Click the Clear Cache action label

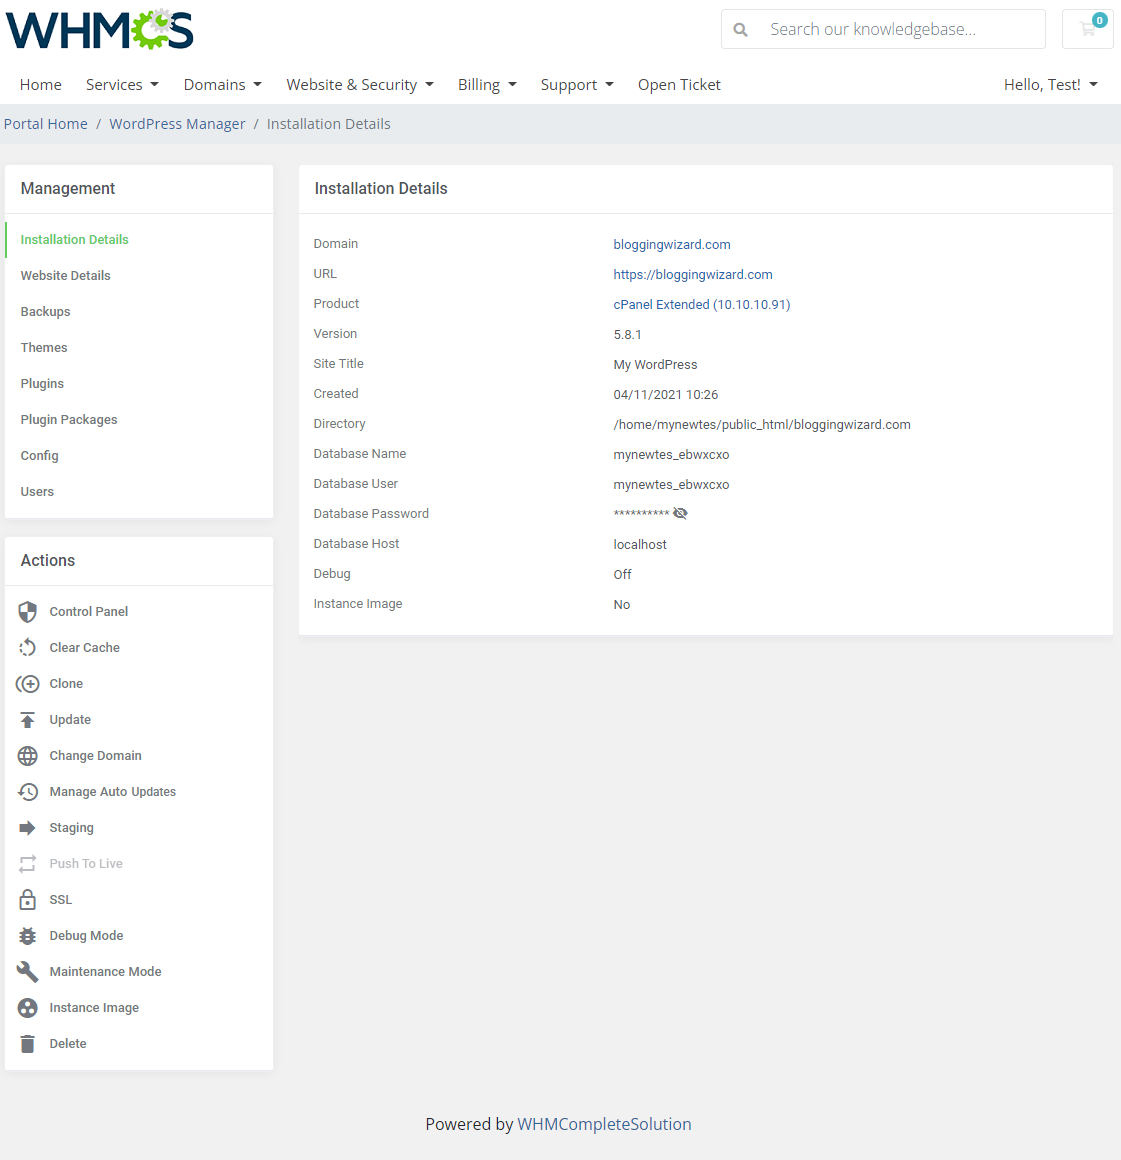pos(84,648)
